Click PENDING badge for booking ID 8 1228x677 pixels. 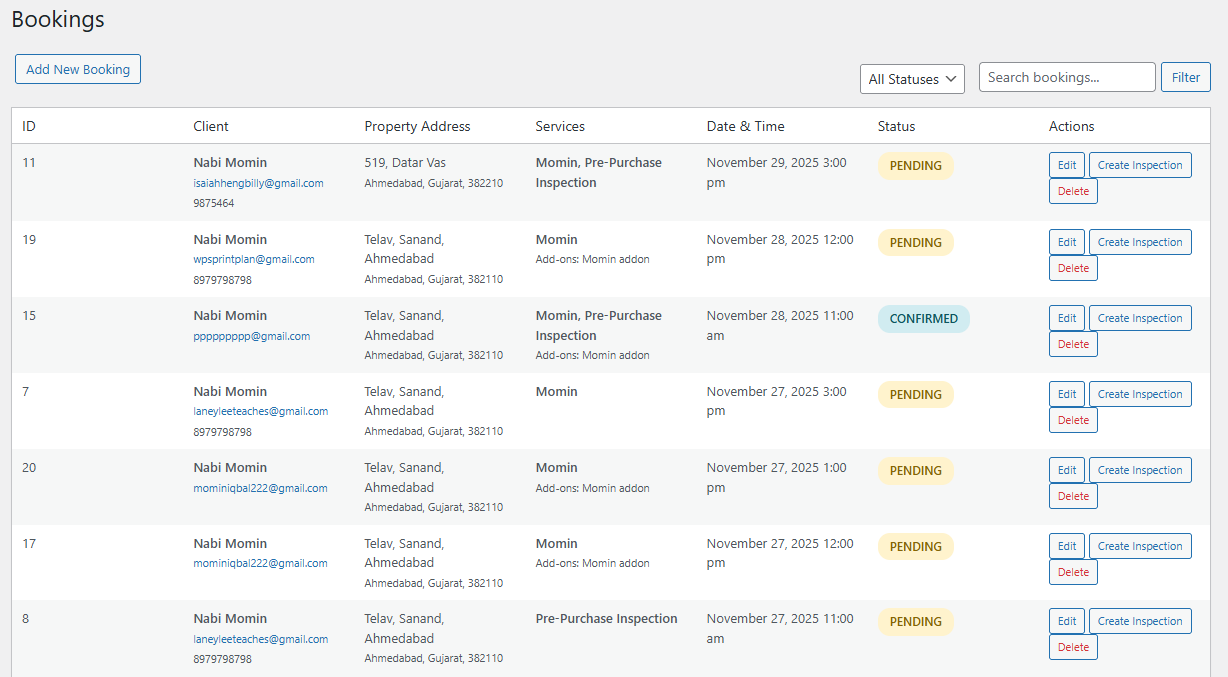point(915,622)
